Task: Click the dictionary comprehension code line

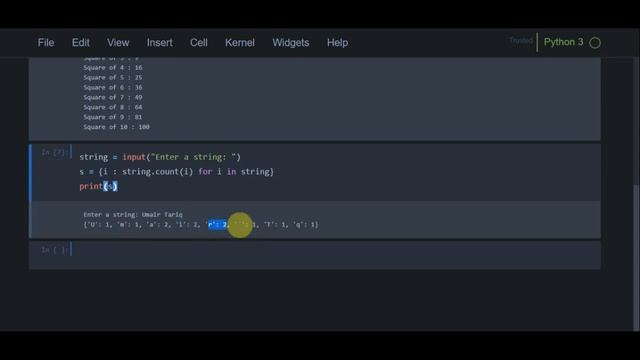Action: click(x=176, y=172)
